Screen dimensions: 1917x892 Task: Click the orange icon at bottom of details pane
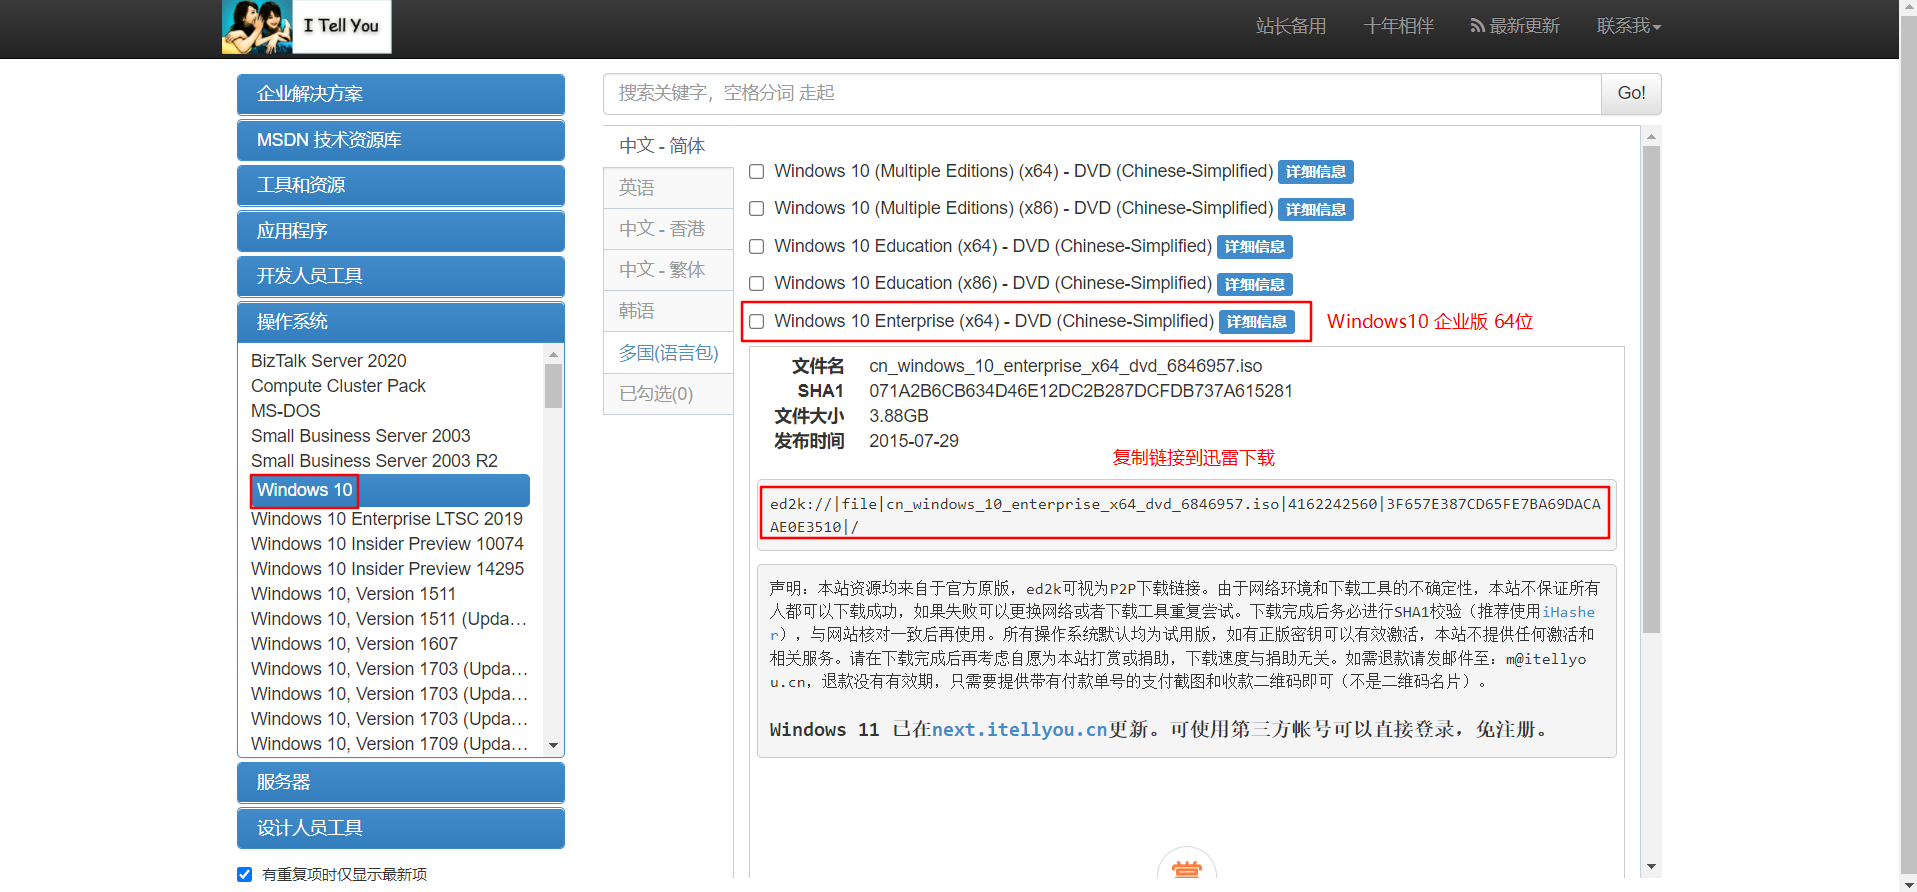tap(1186, 868)
